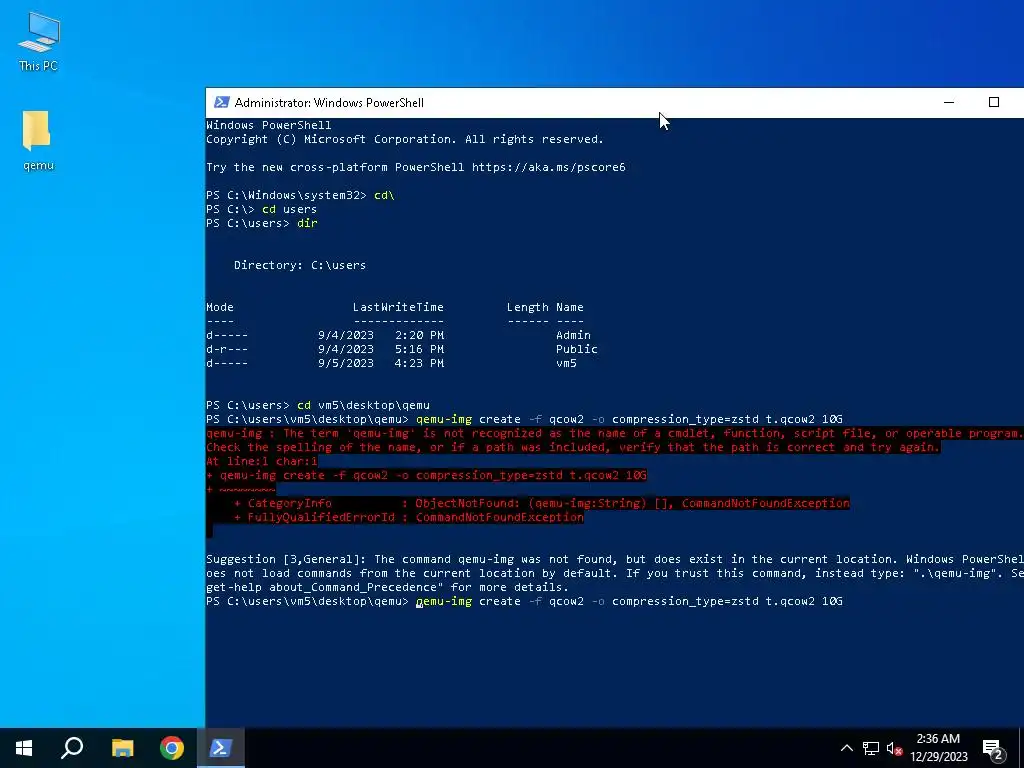
Task: Click the window title 'Administrator: Windows PowerShell'
Action: pyautogui.click(x=329, y=103)
